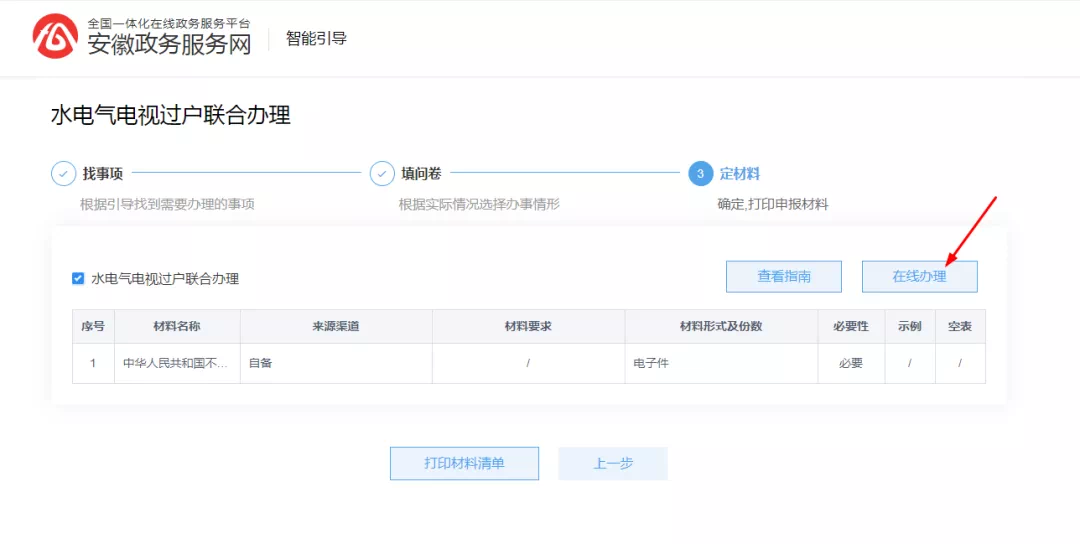This screenshot has width=1080, height=544.
Task: Select the 填问卷 step label
Action: 421,174
